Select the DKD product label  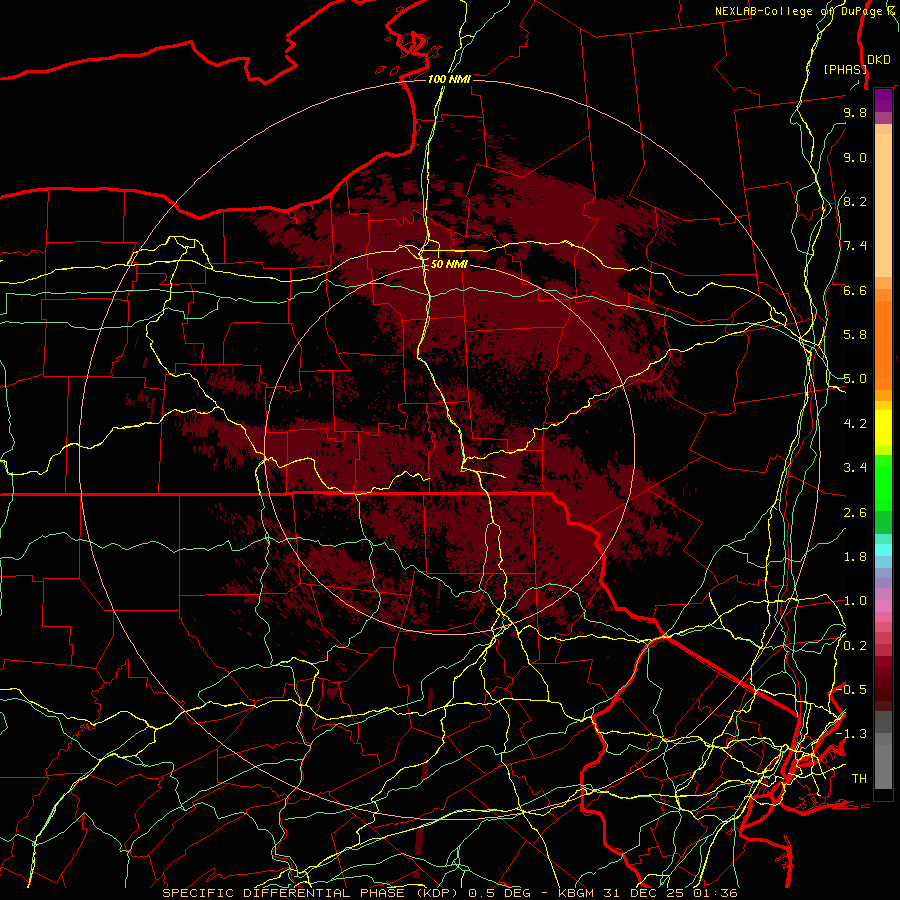pyautogui.click(x=878, y=60)
